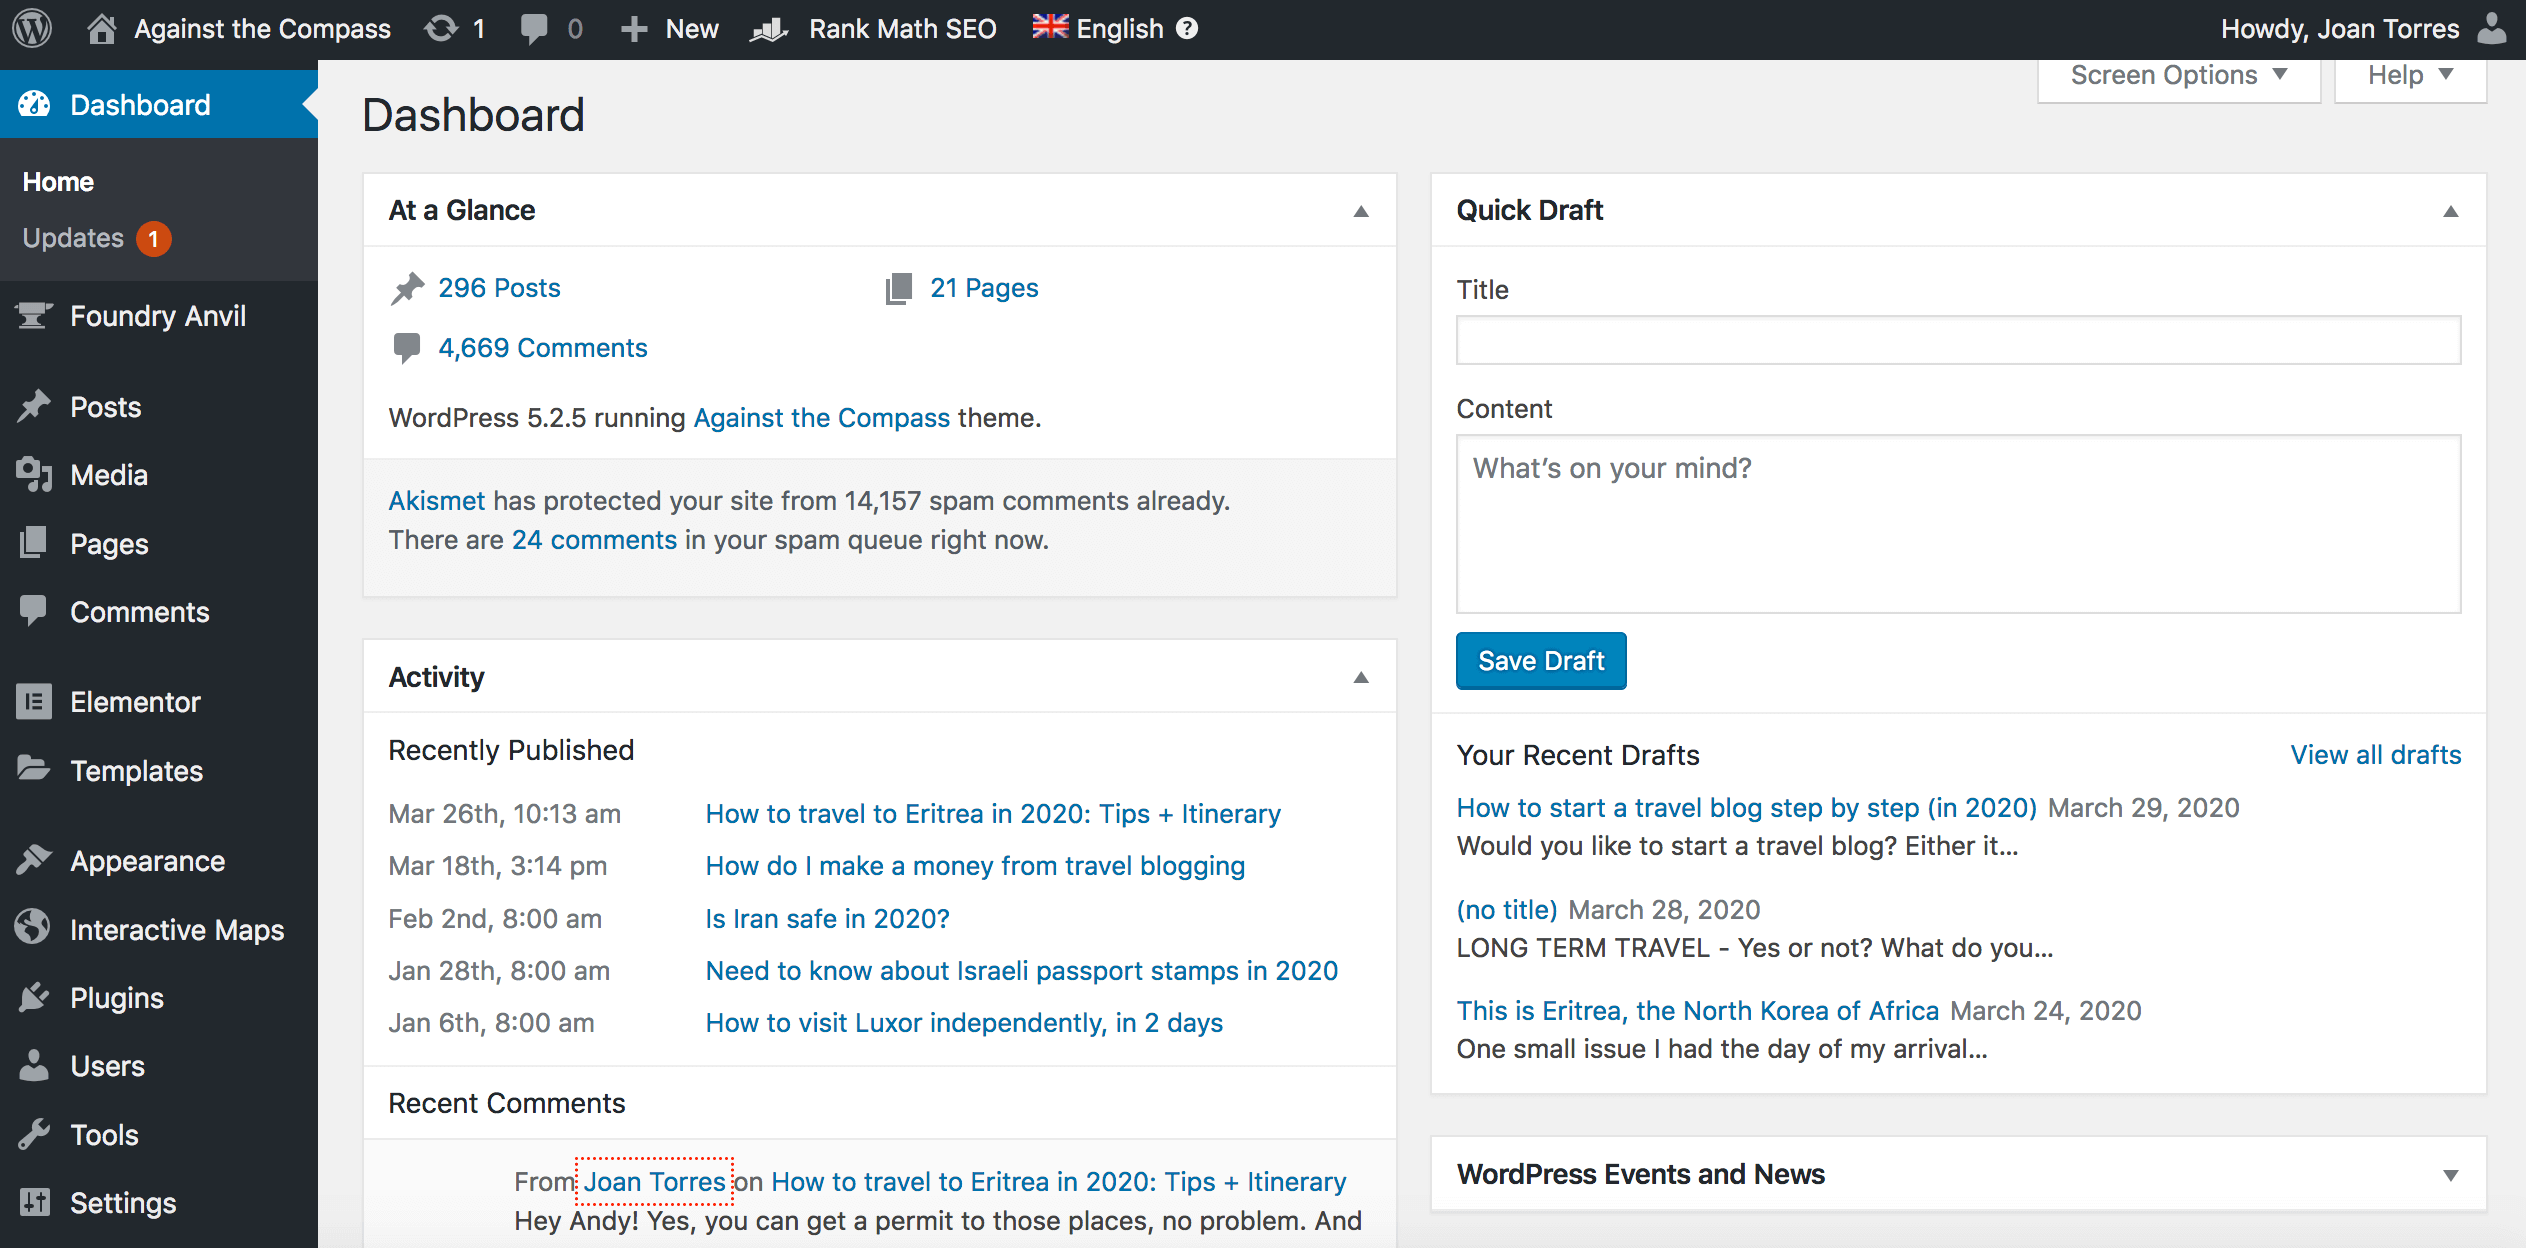Click the Posts pushpin icon in sidebar
This screenshot has width=2526, height=1248.
pos(34,406)
